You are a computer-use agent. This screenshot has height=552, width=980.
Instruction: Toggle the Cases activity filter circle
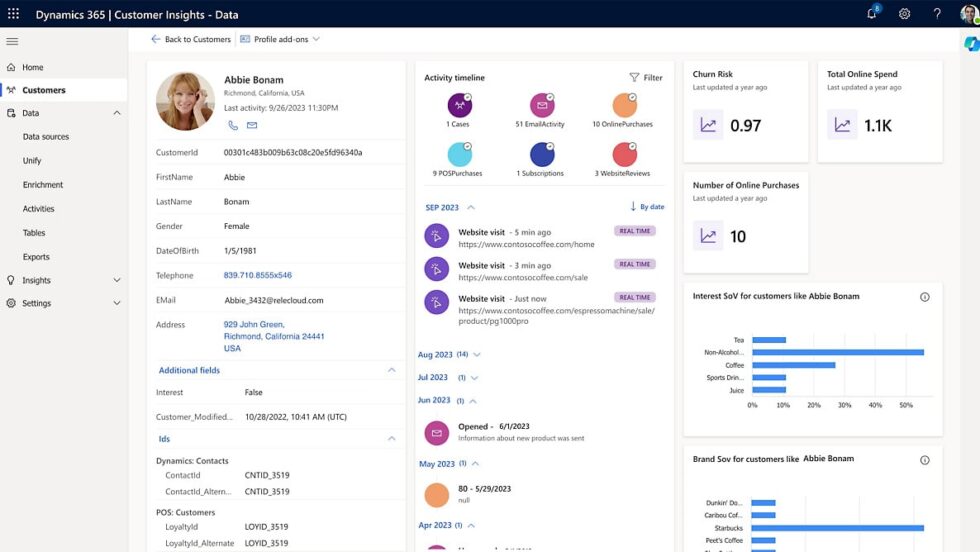(459, 105)
